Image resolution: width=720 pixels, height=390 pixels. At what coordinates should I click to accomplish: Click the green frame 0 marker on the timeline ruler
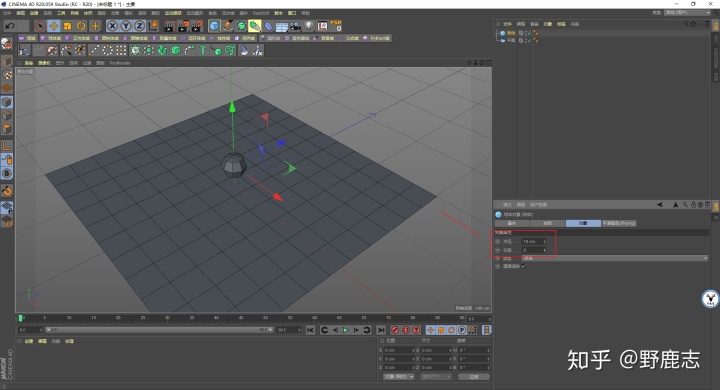click(x=20, y=318)
